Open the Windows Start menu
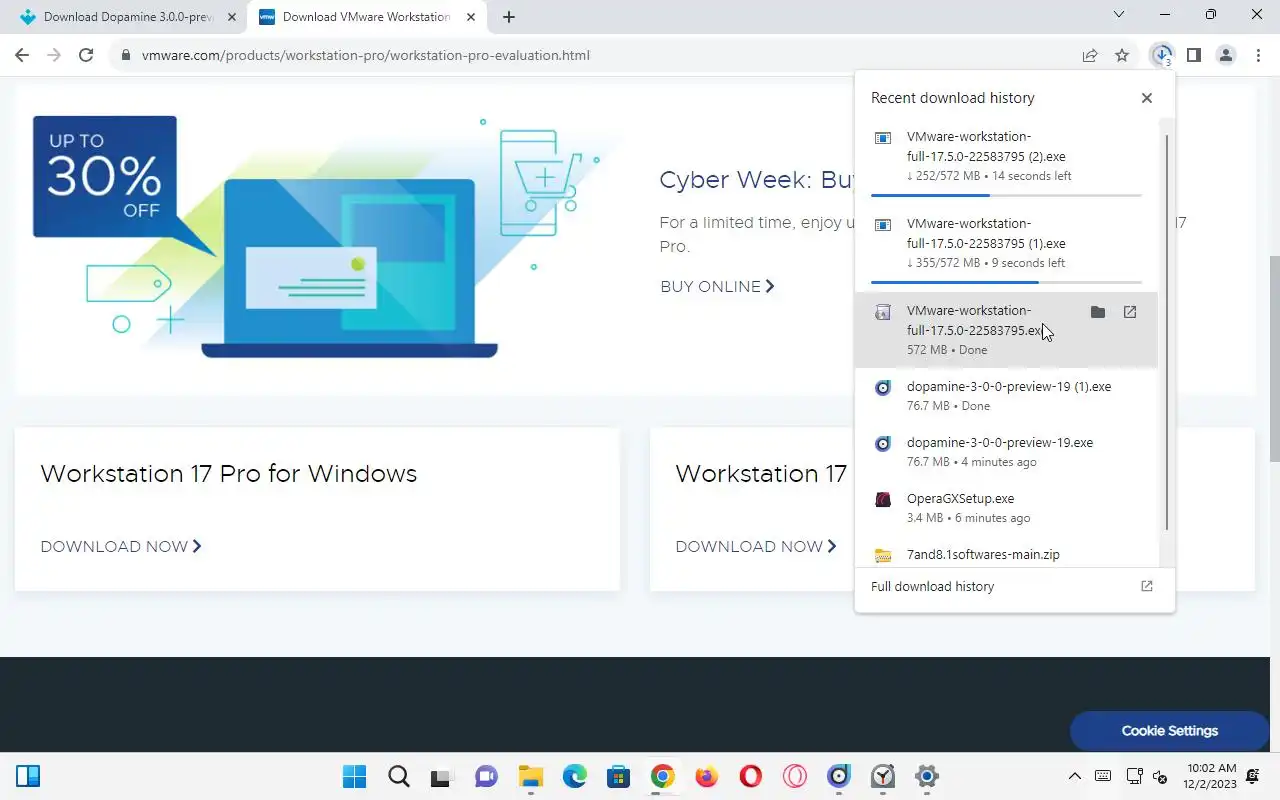 pyautogui.click(x=355, y=776)
